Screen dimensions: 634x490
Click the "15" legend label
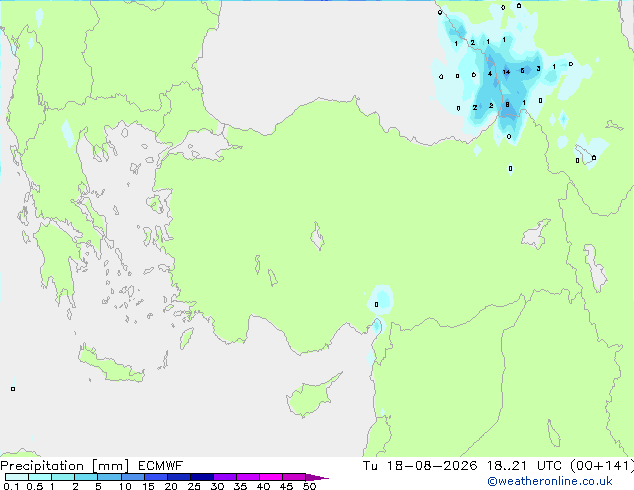148,486
